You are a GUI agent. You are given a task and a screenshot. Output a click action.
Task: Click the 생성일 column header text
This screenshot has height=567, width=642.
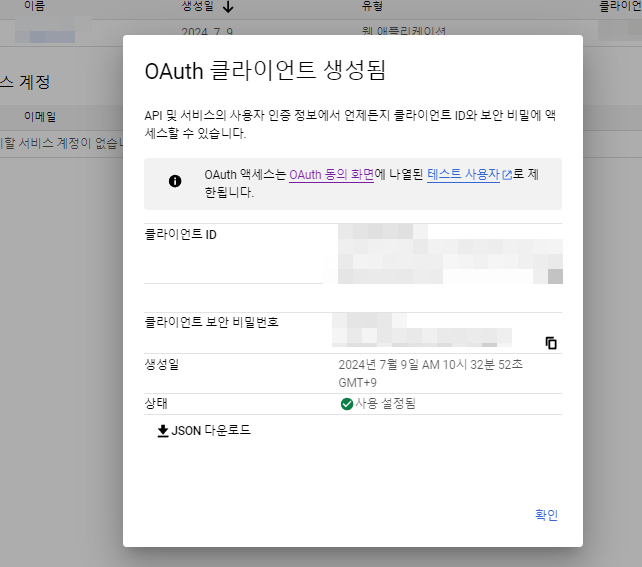point(198,6)
